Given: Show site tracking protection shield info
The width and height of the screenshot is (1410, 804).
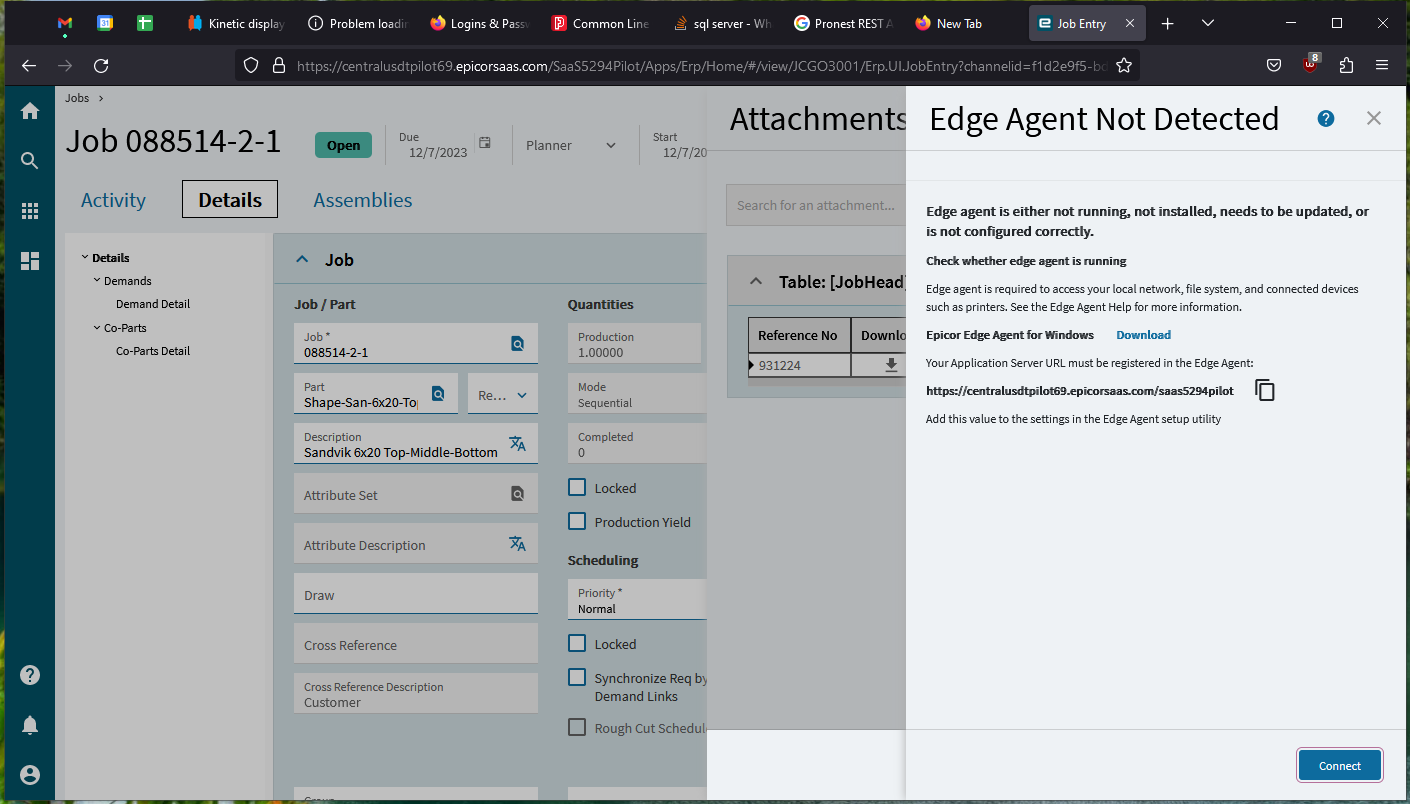Looking at the screenshot, I should click(x=252, y=65).
